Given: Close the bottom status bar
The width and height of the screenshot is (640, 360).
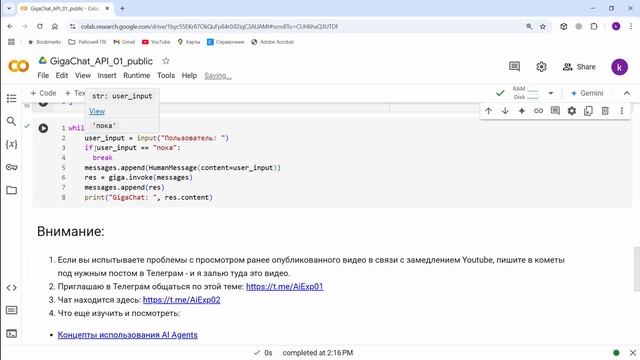Looking at the screenshot, I should click(633, 353).
